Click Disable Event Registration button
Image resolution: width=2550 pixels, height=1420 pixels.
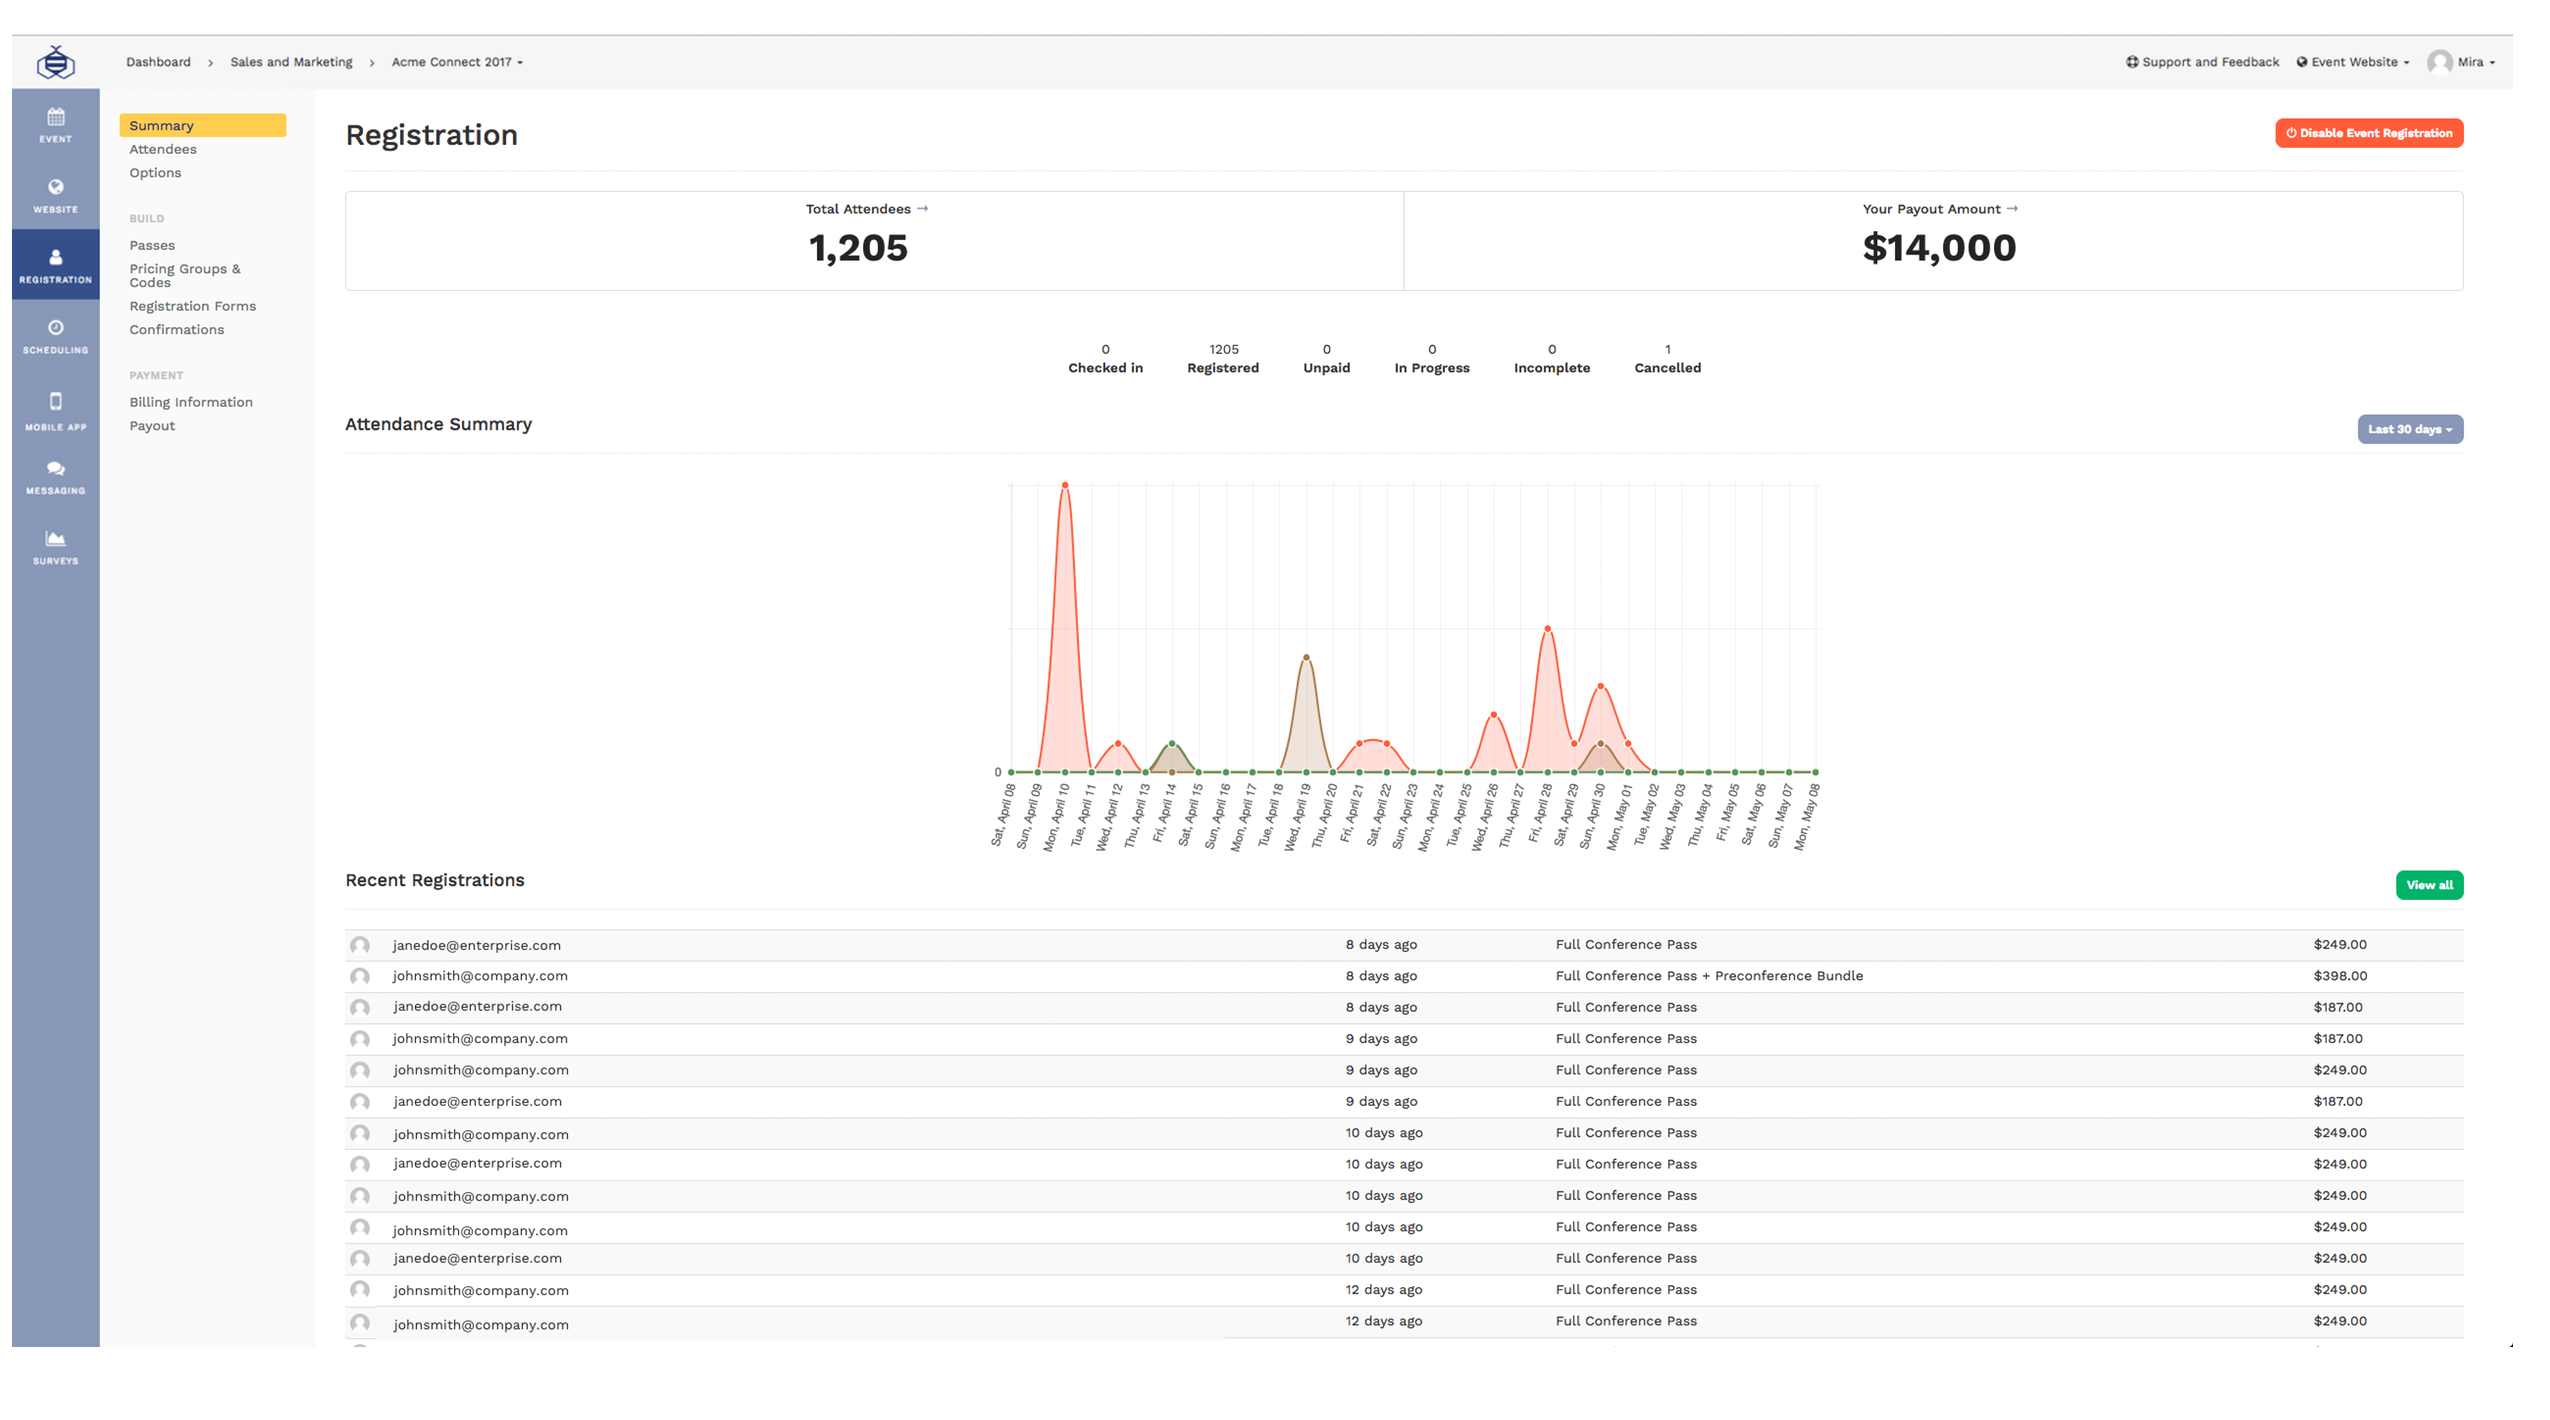coord(2368,133)
